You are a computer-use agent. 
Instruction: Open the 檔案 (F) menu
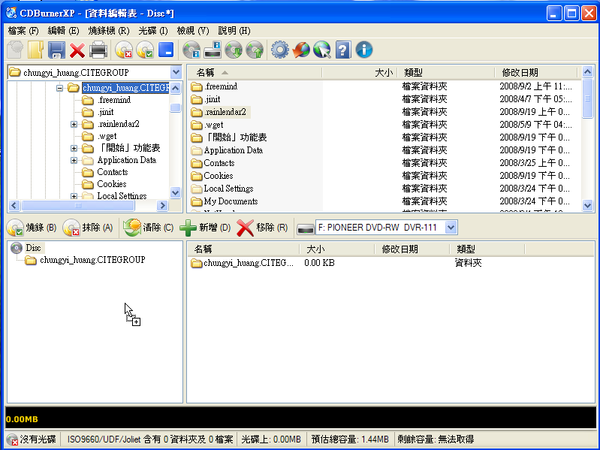[x=23, y=31]
